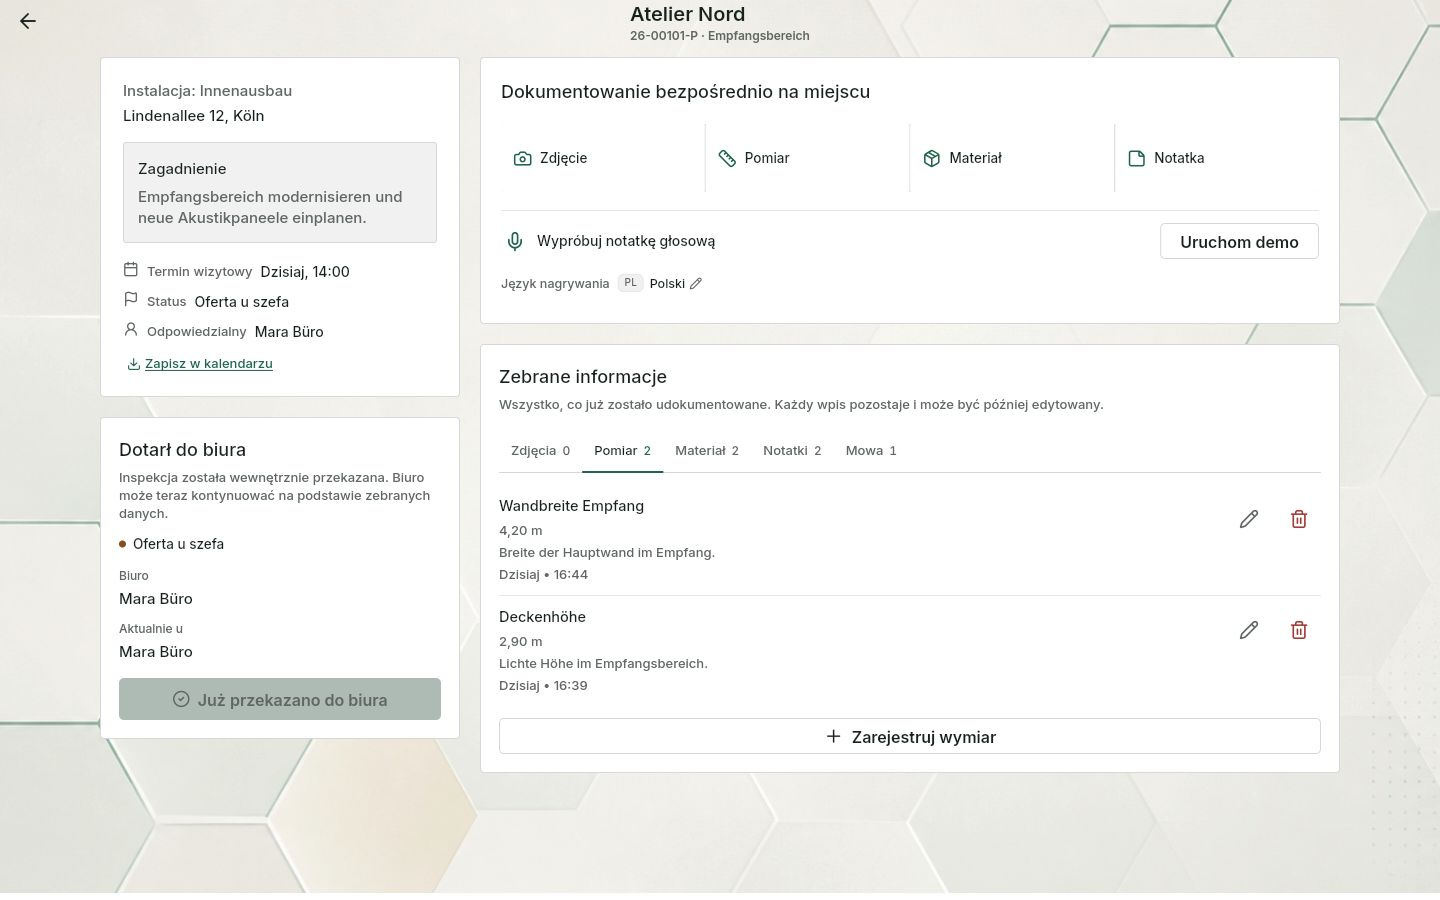Click the Już przekazano do biura button

280,699
